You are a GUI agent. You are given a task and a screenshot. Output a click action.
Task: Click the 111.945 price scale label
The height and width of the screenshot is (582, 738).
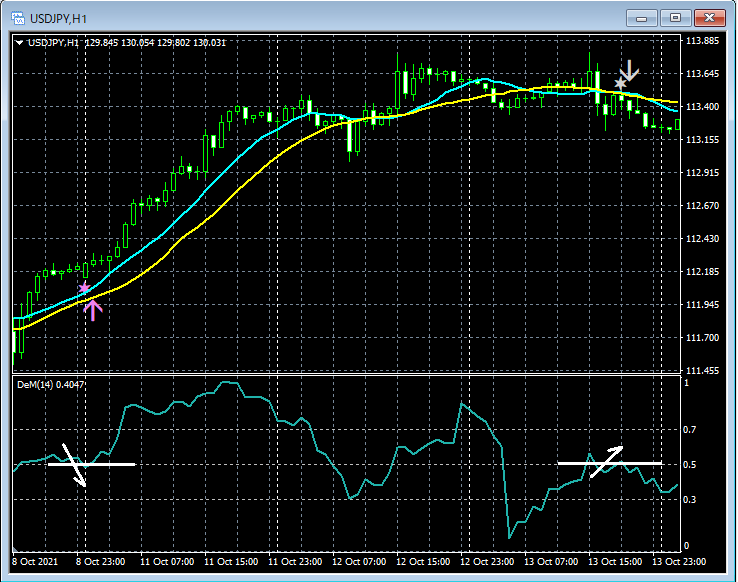702,304
